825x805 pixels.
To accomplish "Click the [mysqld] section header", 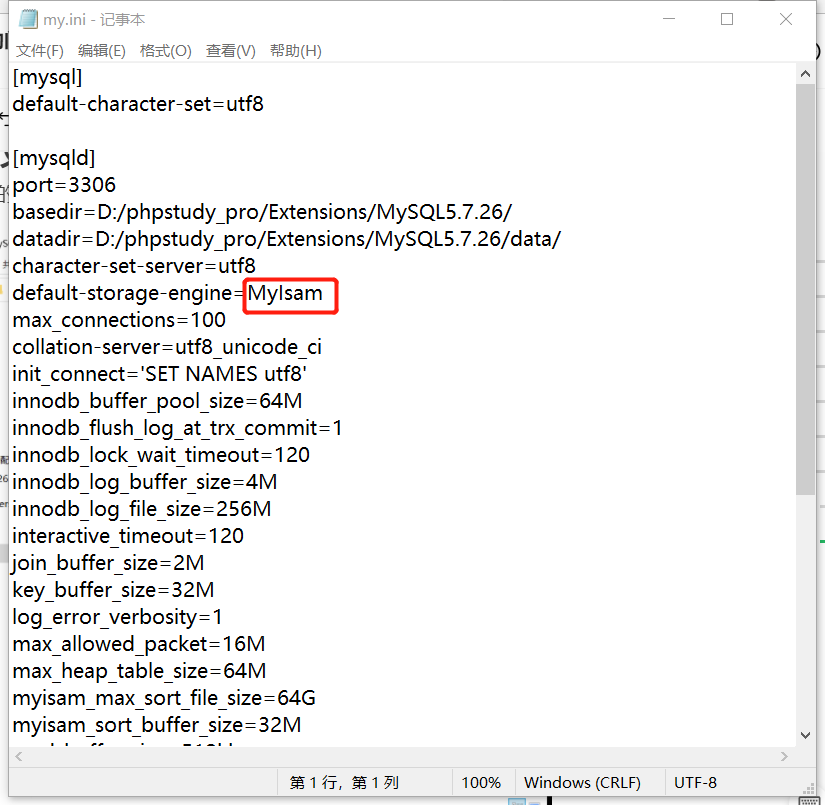I will coord(54,158).
